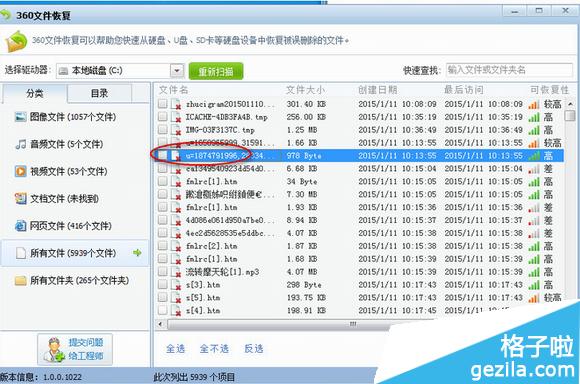Screen dimensions: 580x384
Task: Sort by 创建日期 column header
Action: pos(377,90)
